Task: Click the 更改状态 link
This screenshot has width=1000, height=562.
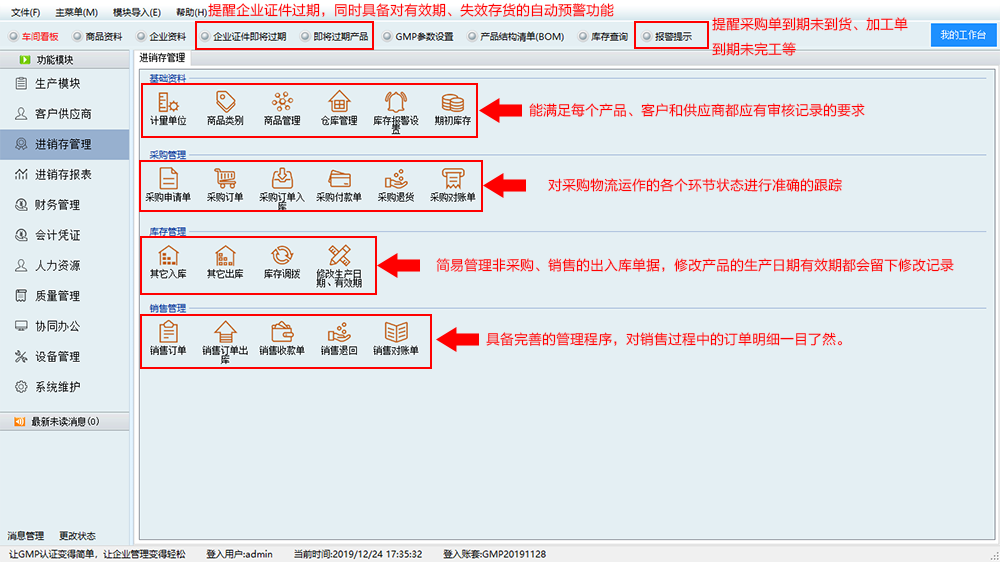Action: pos(77,536)
